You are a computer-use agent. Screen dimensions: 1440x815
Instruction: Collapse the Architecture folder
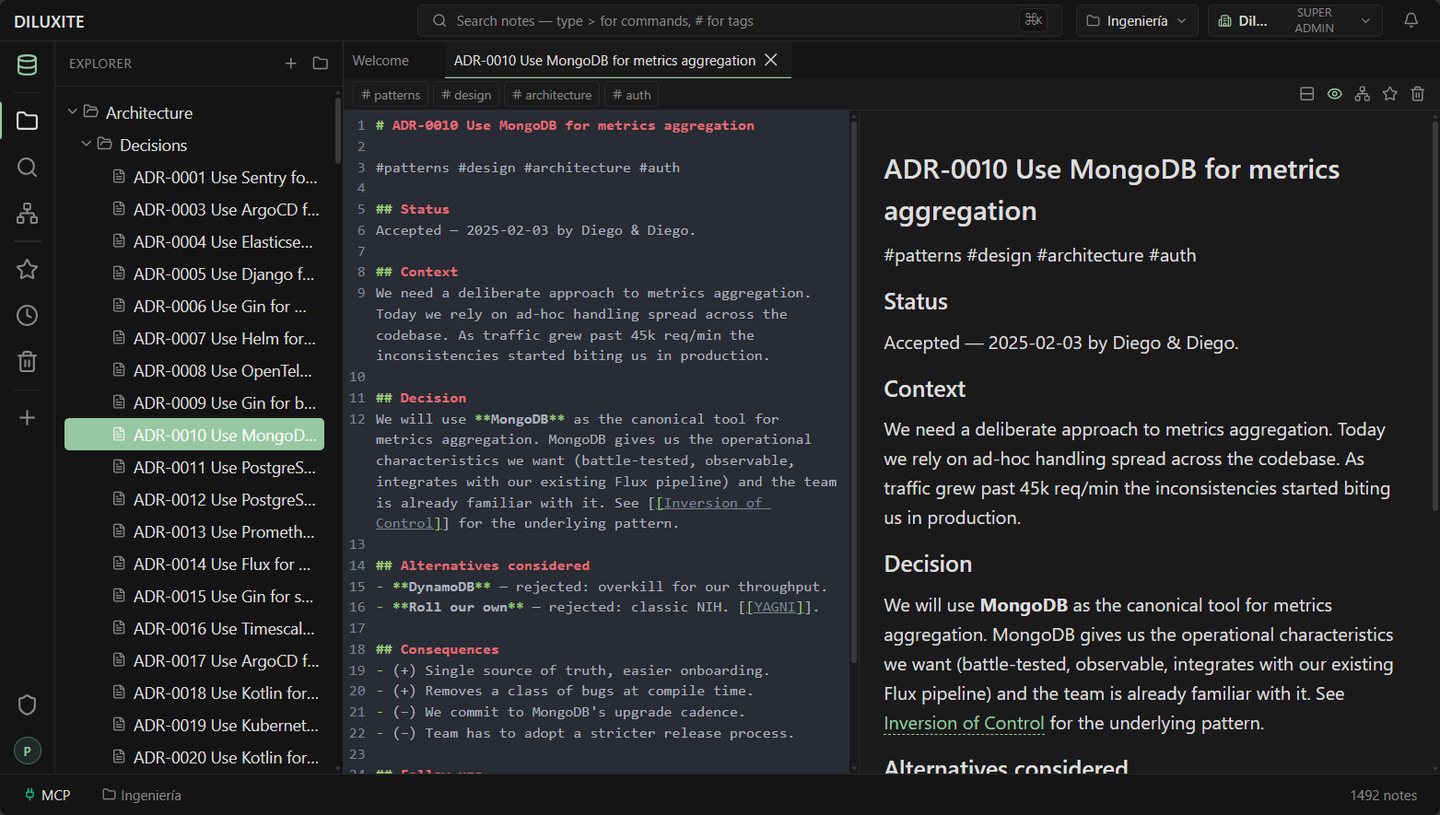(x=72, y=112)
